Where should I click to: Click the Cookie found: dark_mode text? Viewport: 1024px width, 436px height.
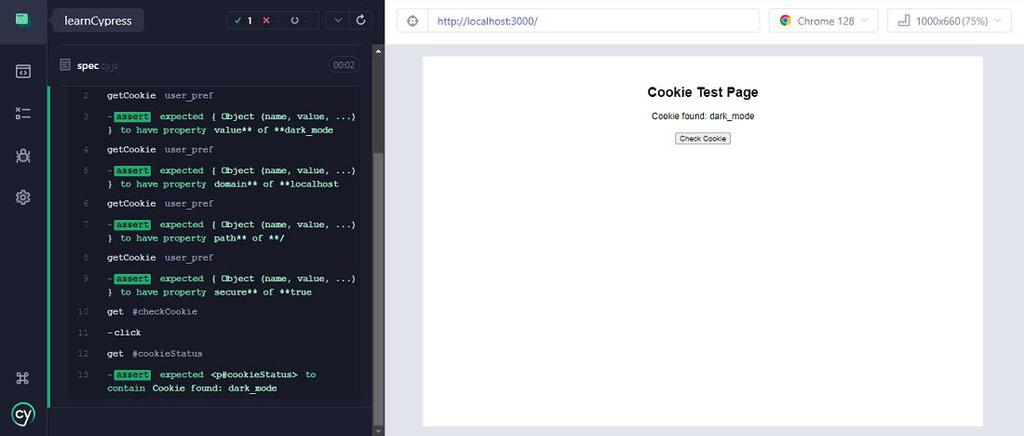pyautogui.click(x=703, y=116)
